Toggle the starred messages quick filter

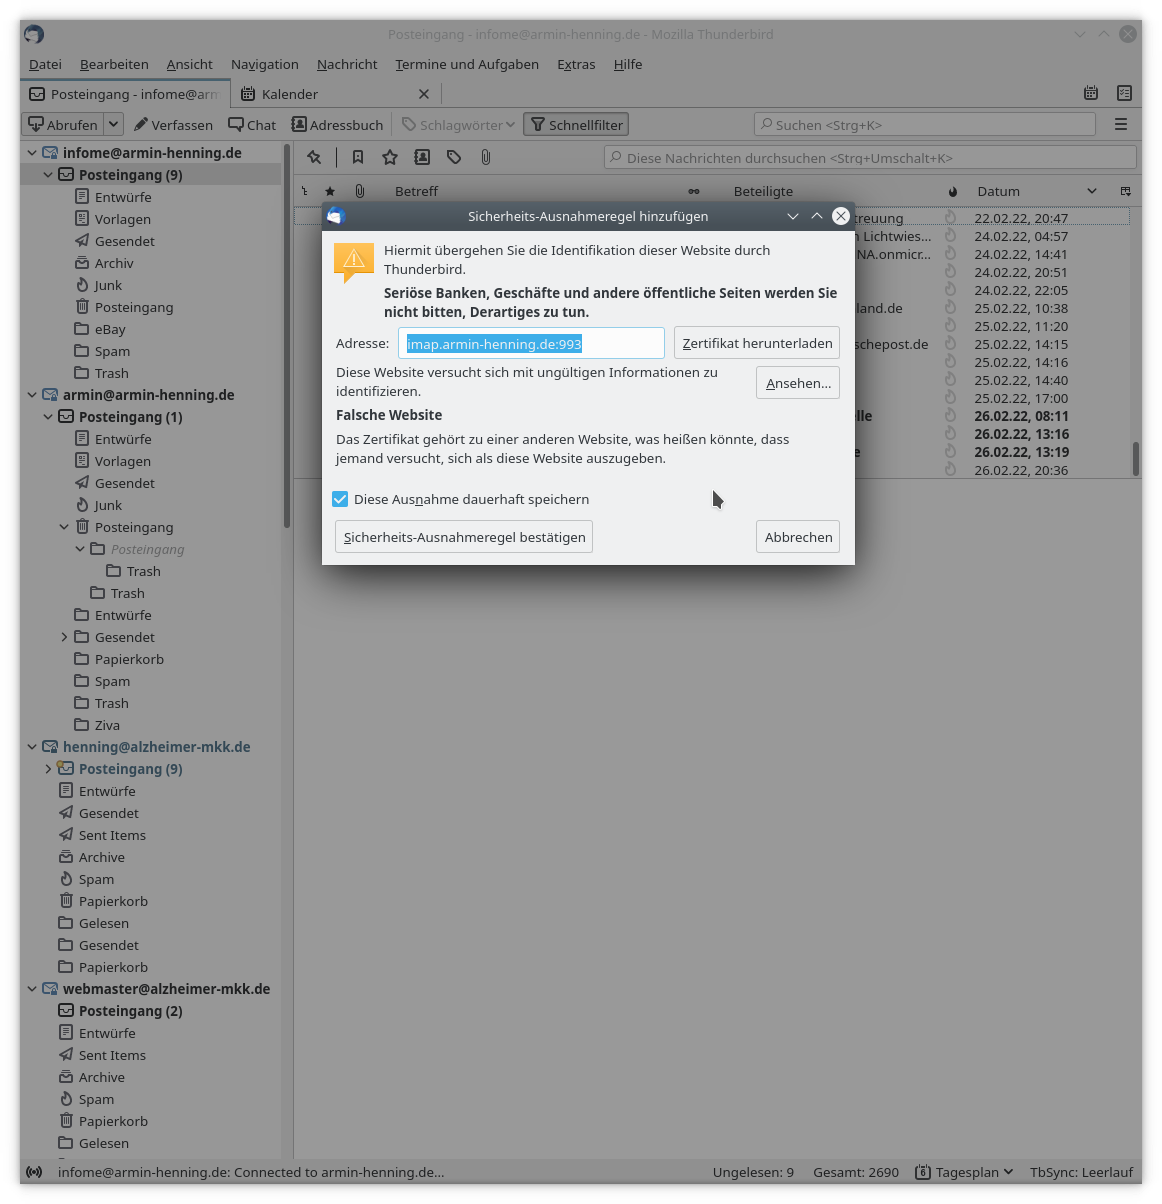click(390, 157)
